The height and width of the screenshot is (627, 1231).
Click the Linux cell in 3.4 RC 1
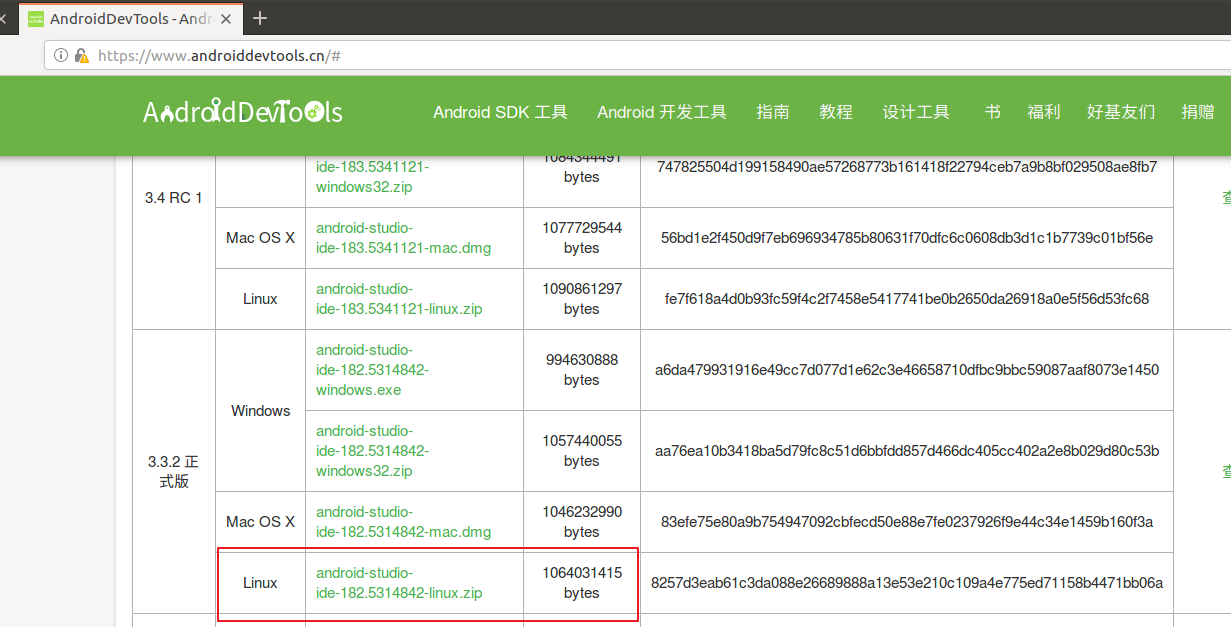(260, 299)
